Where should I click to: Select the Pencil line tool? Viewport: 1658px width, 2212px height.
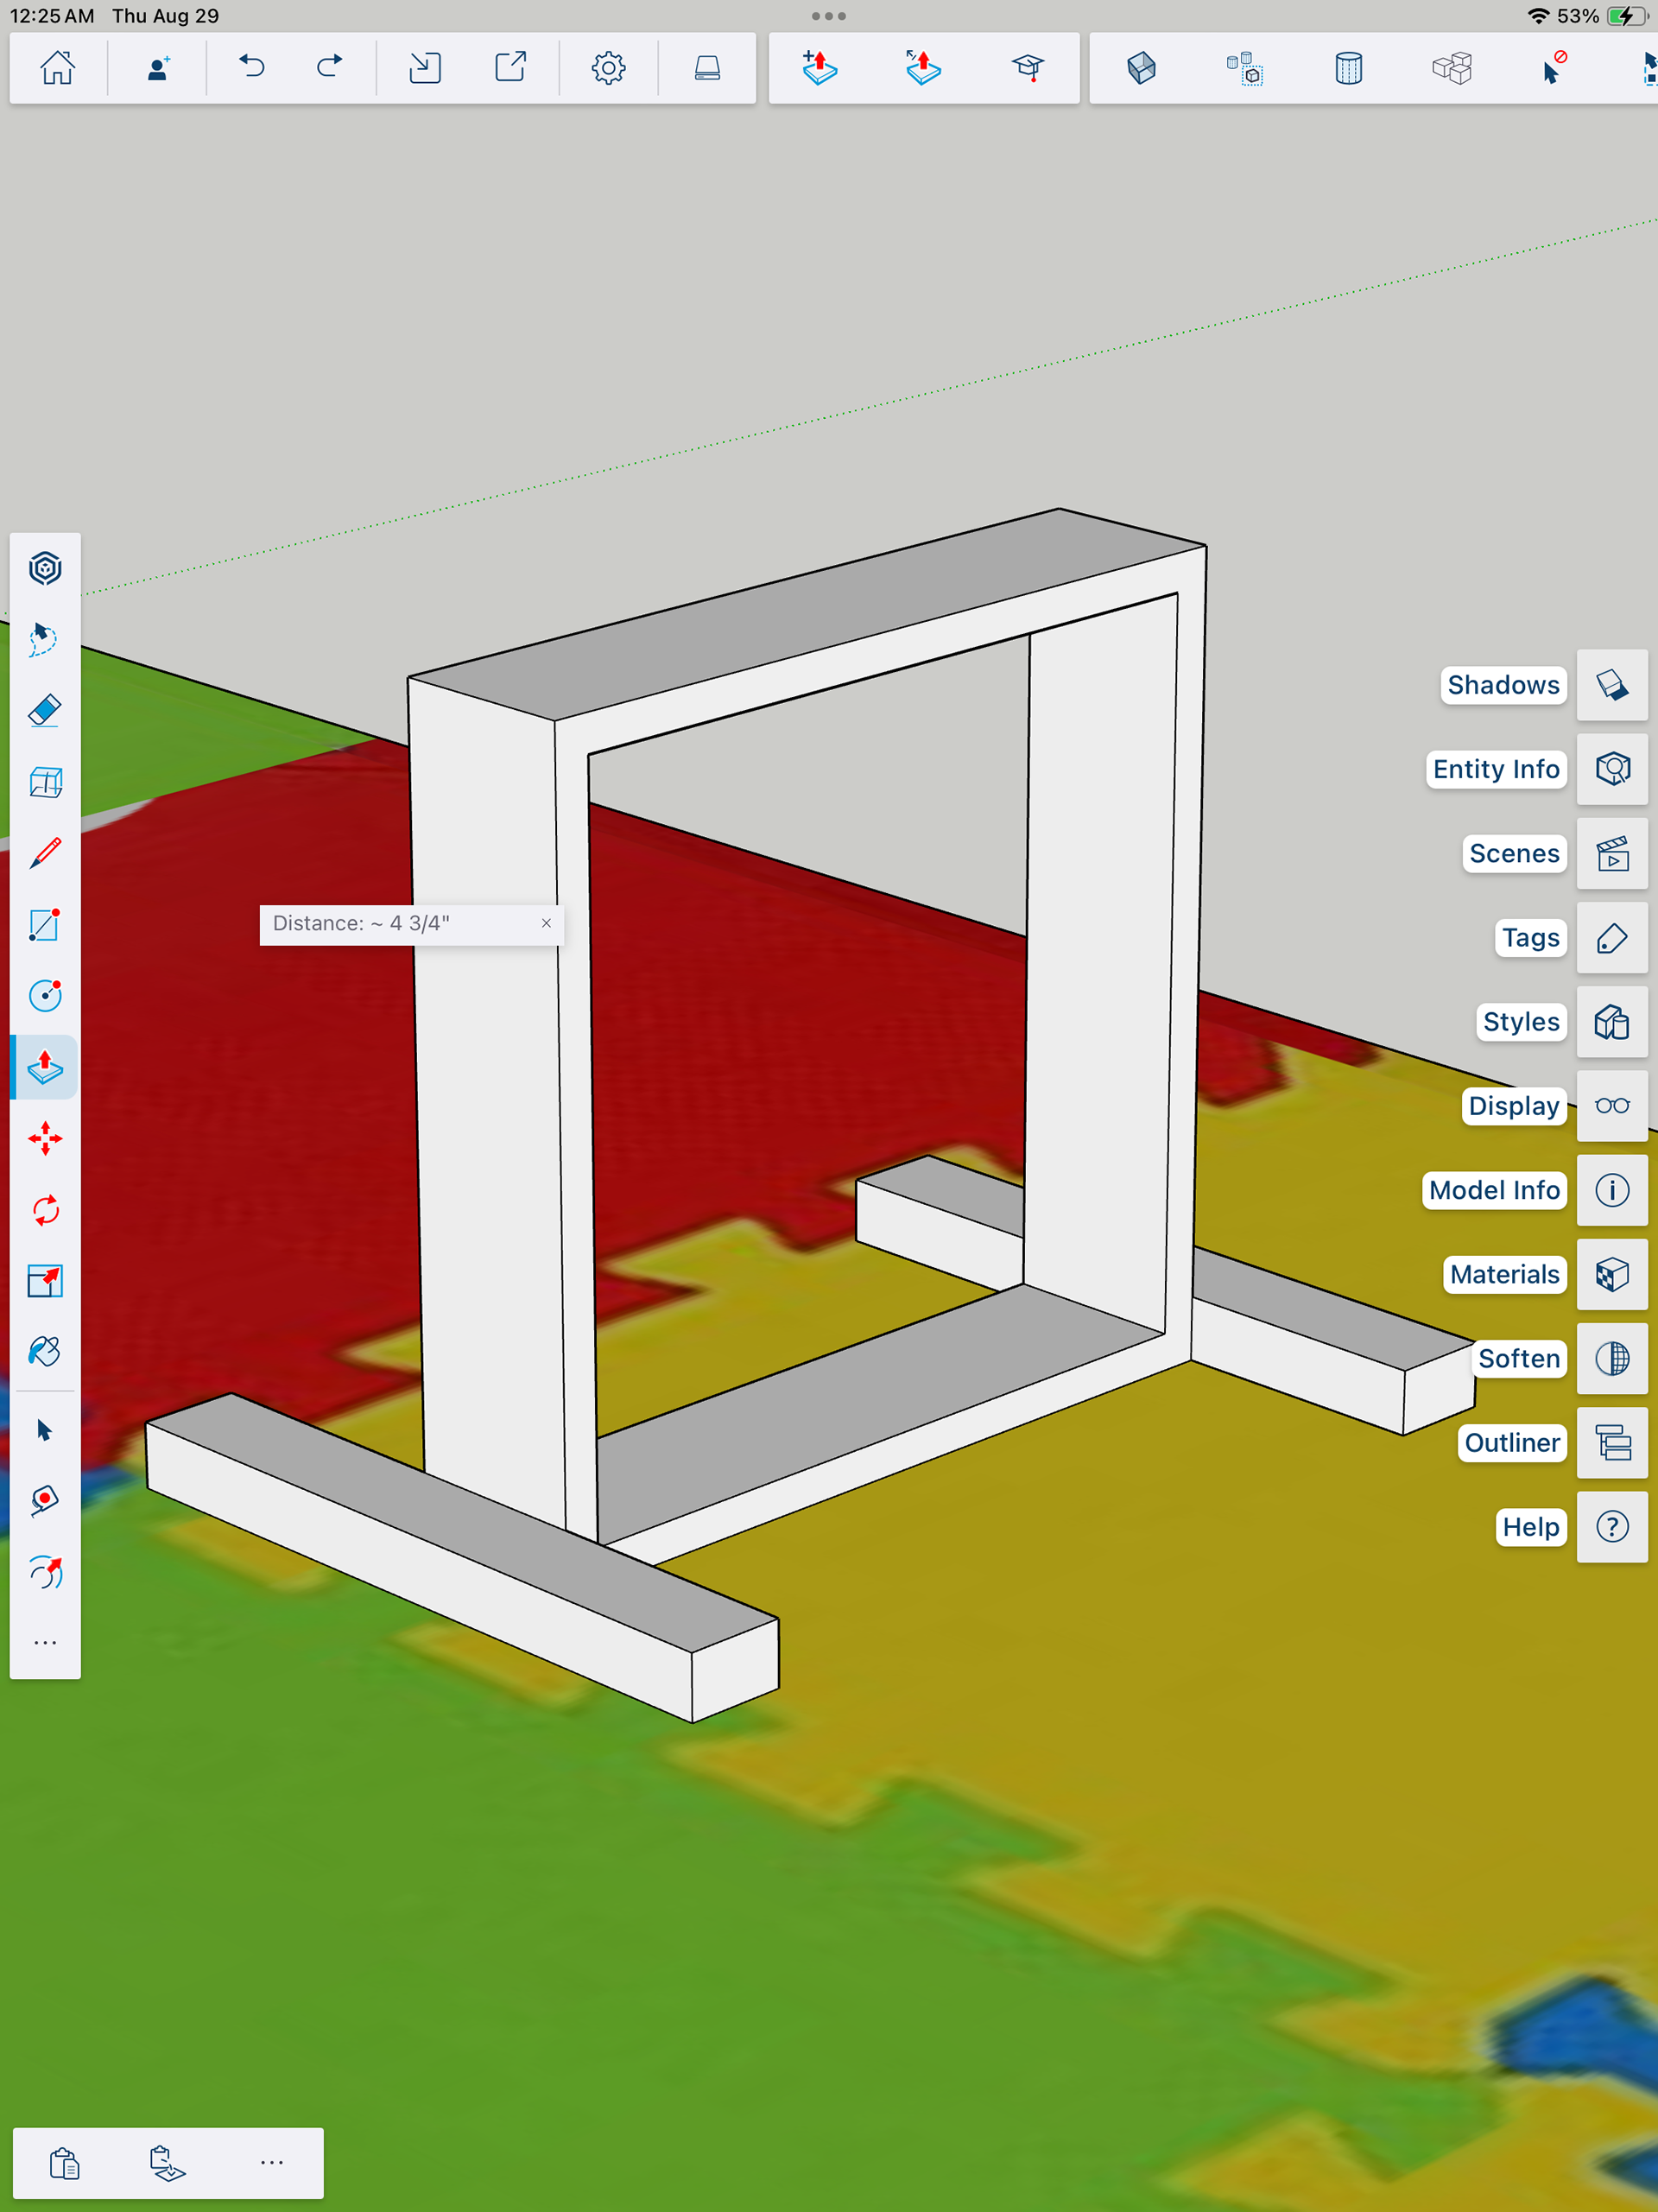[x=45, y=853]
